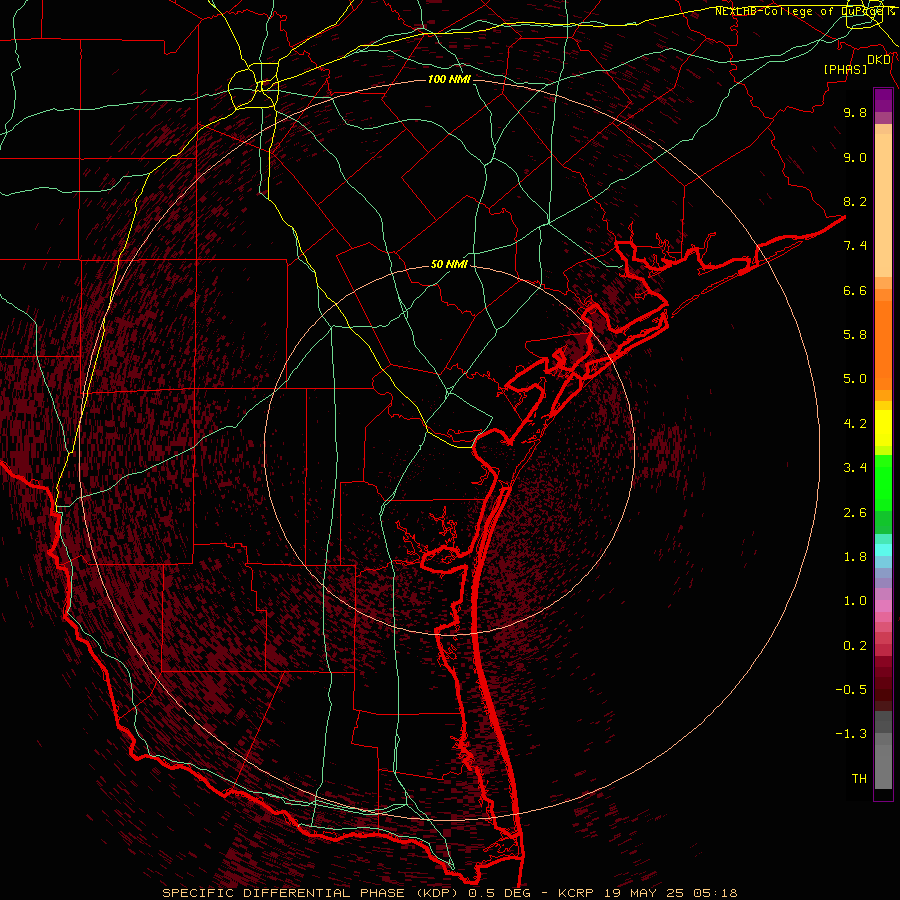Click the SPECIFIC DIFFERENTIAL PHASE (KDP) caption
This screenshot has width=900, height=900.
click(x=313, y=893)
